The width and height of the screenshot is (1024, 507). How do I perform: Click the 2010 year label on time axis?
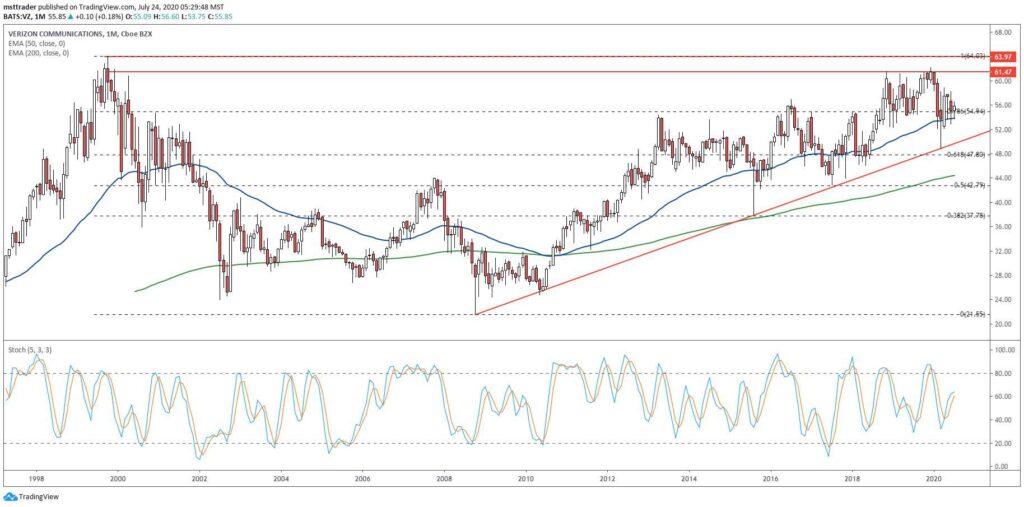pyautogui.click(x=526, y=478)
